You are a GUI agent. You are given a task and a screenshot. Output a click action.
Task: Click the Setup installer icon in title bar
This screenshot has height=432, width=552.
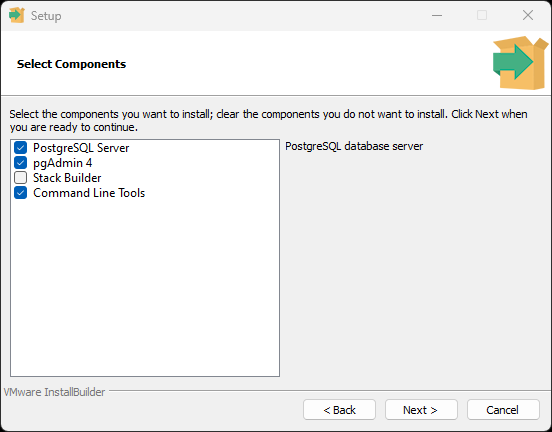point(17,15)
